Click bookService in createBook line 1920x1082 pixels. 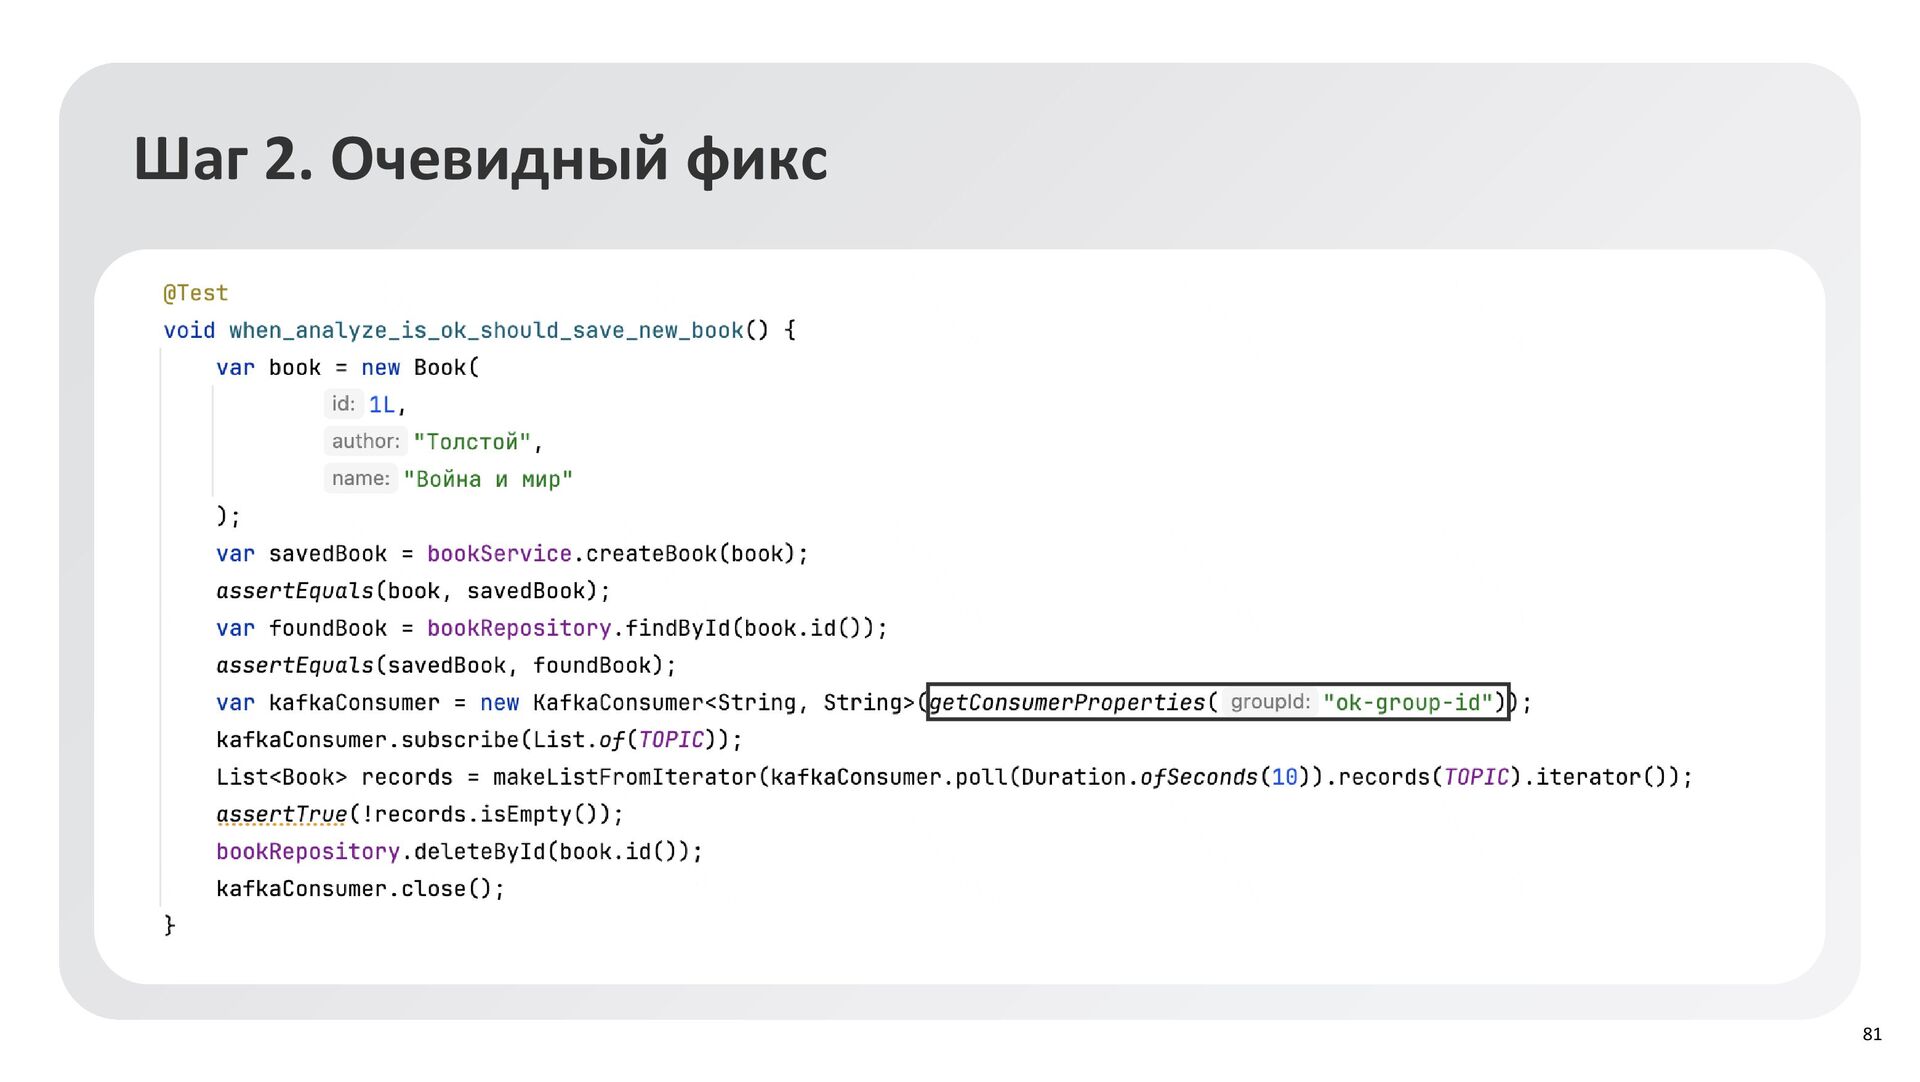tap(499, 554)
